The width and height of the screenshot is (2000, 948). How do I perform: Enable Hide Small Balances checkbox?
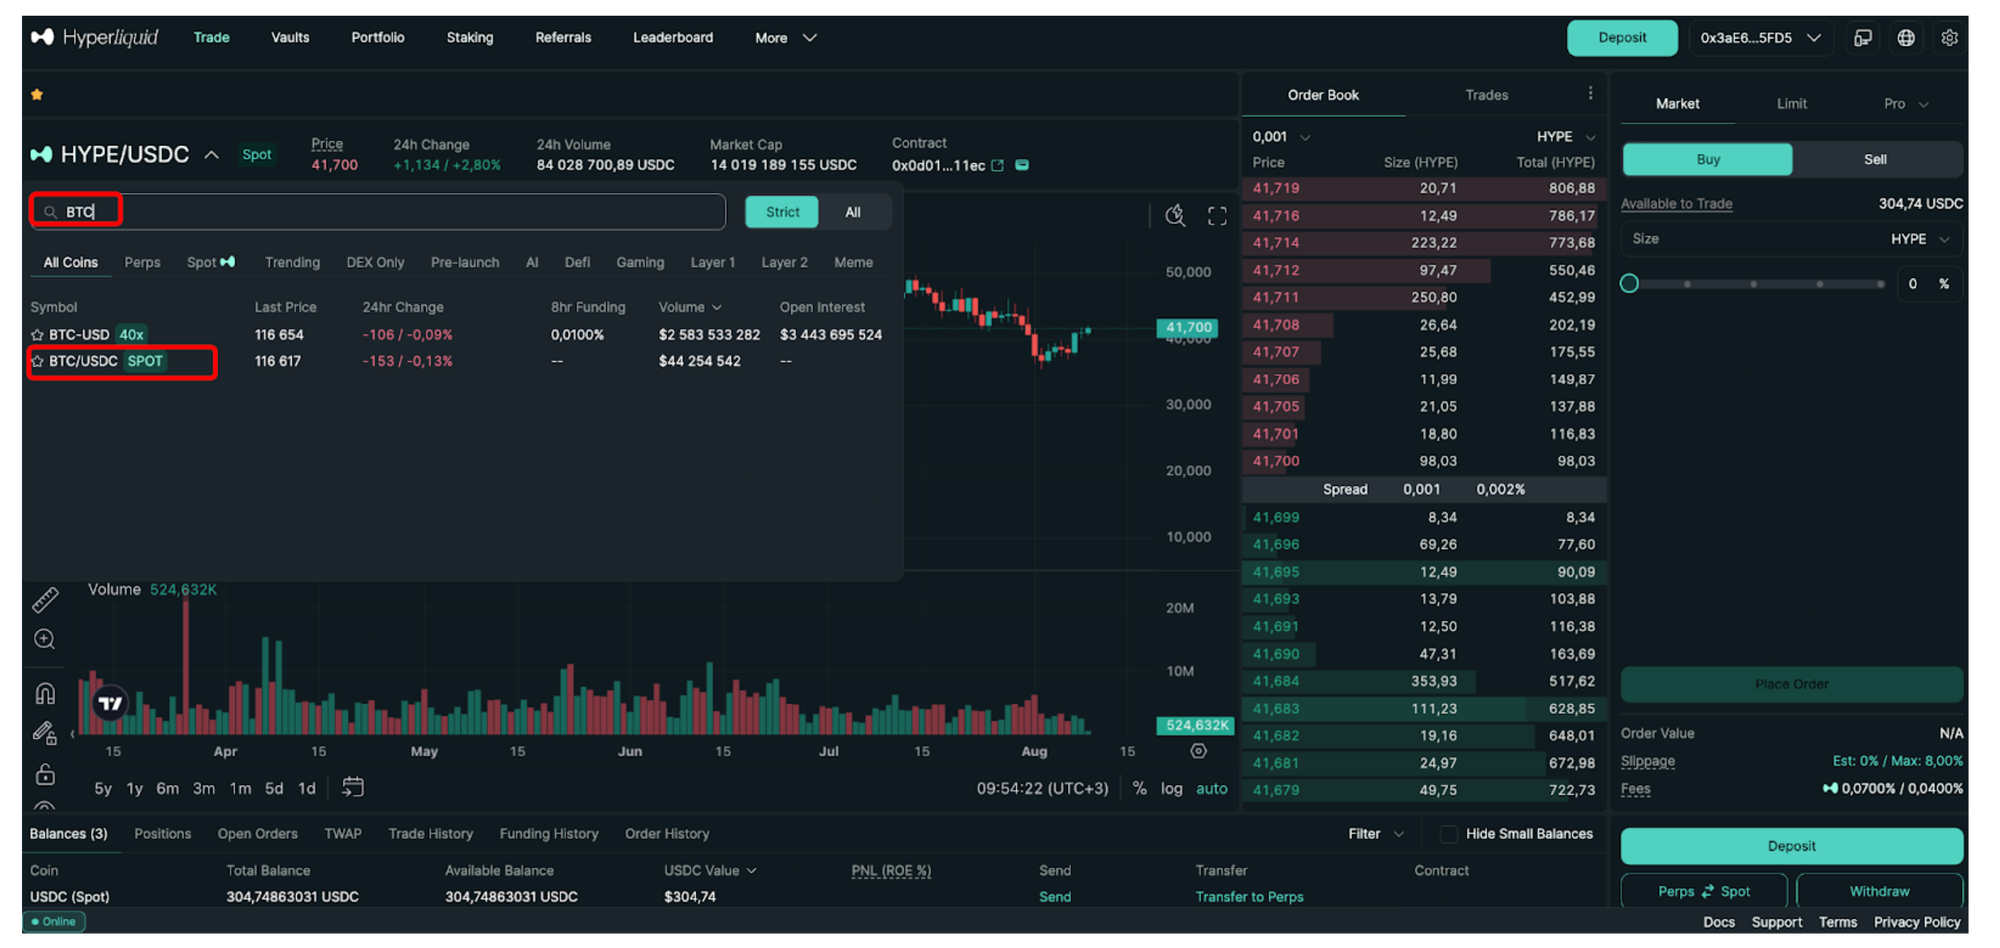(1448, 834)
